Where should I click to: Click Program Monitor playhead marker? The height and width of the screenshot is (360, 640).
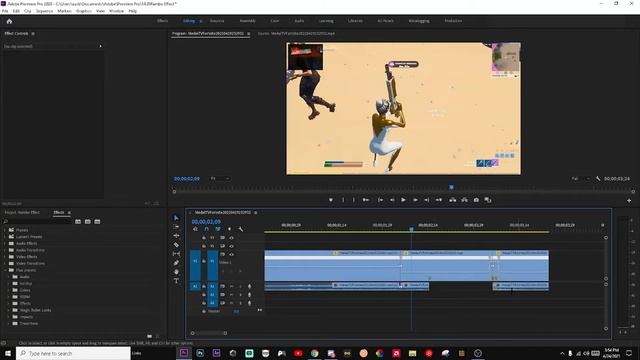click(451, 187)
